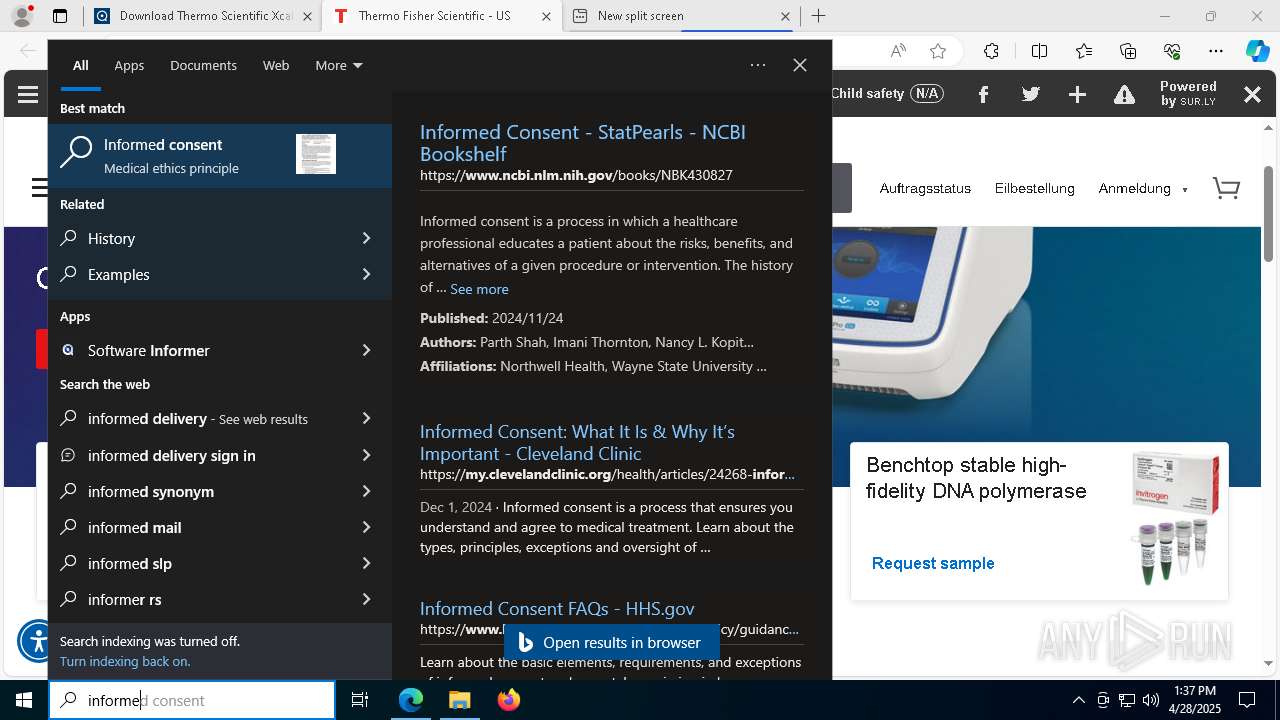Viewport: 1280px width, 720px height.
Task: Open the hamburger menu in sur.ly bar
Action: 28,94
